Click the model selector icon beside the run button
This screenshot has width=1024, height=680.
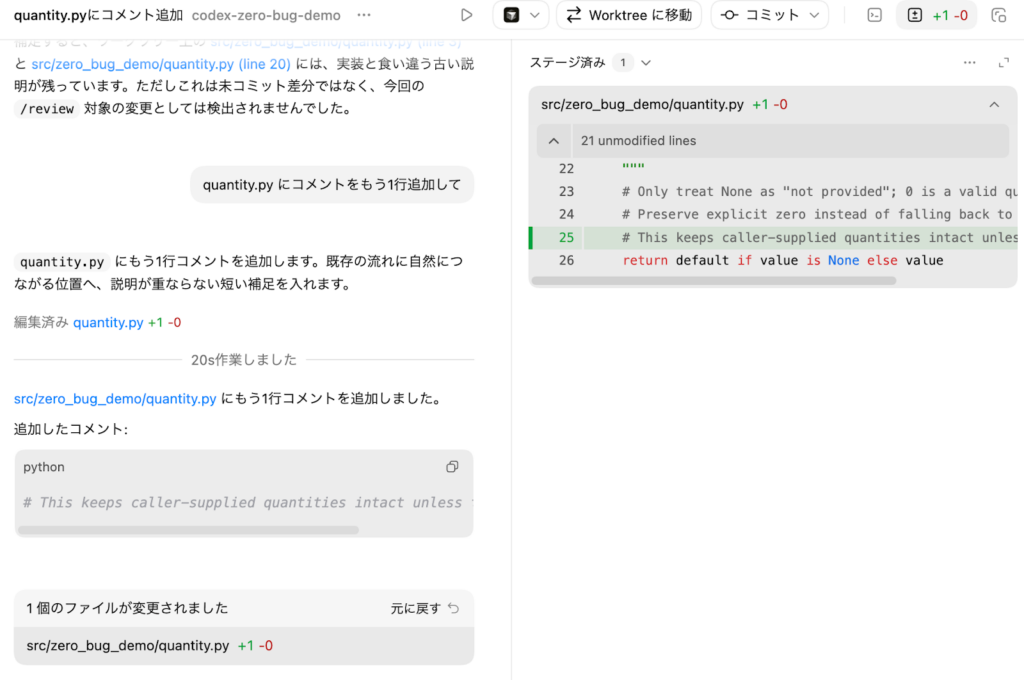tap(512, 15)
